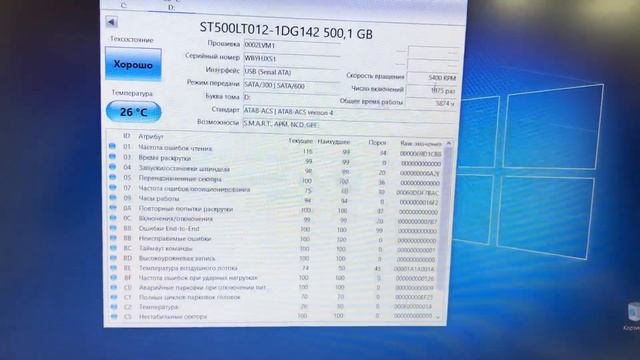Viewport: 640px width, 360px height.
Task: Click status dot for 07 ошибок позиционирования
Action: [x=113, y=187]
